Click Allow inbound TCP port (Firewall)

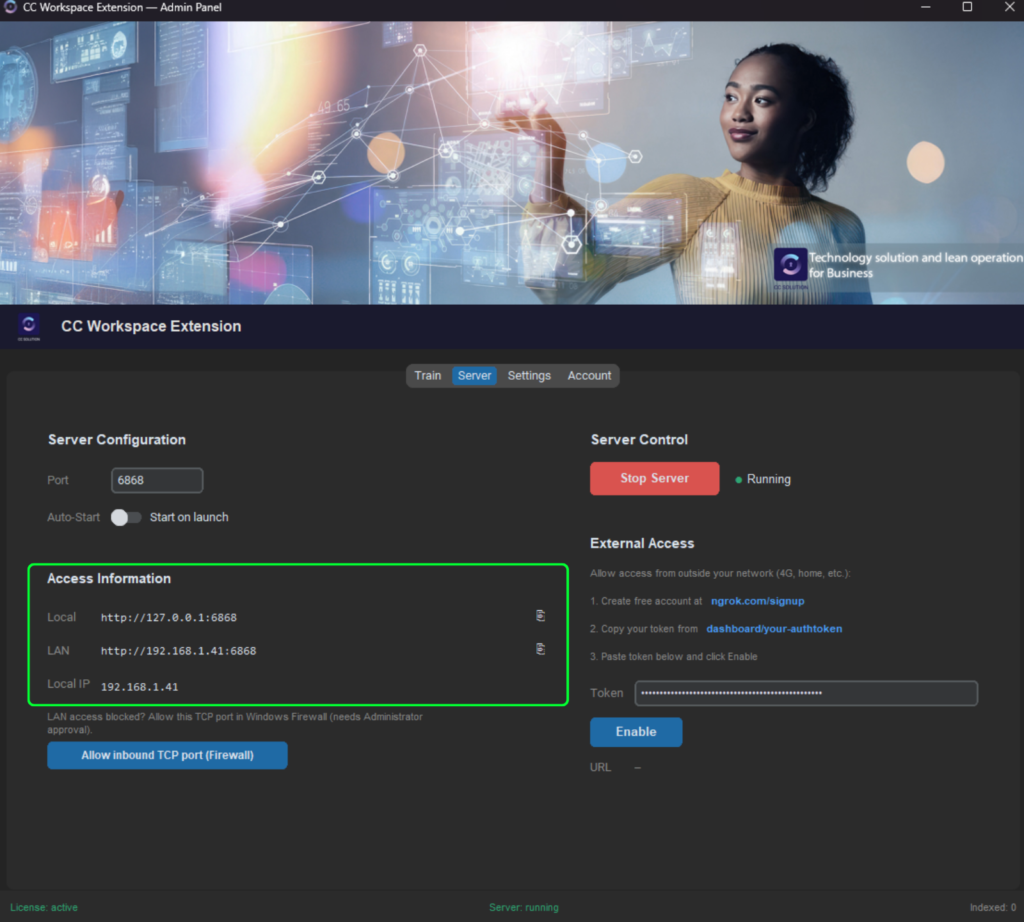point(167,755)
